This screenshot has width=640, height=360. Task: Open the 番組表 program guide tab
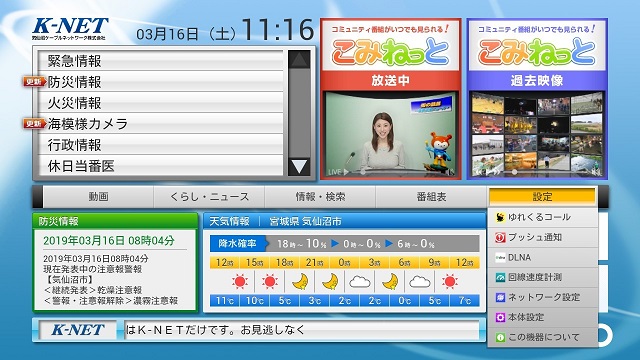tap(431, 197)
